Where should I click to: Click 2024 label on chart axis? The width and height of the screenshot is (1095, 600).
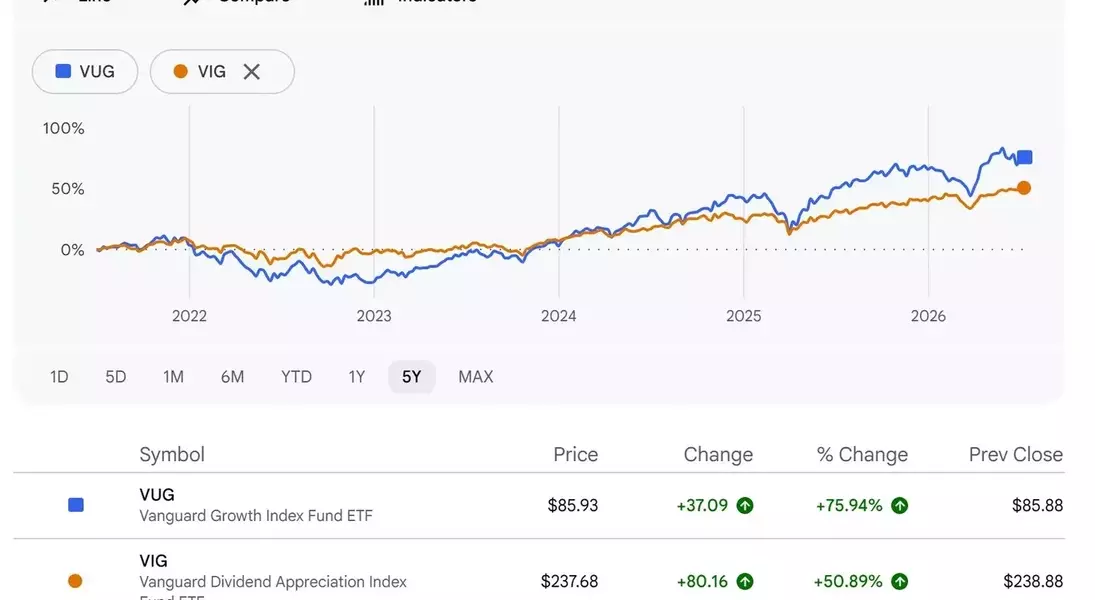pyautogui.click(x=559, y=316)
